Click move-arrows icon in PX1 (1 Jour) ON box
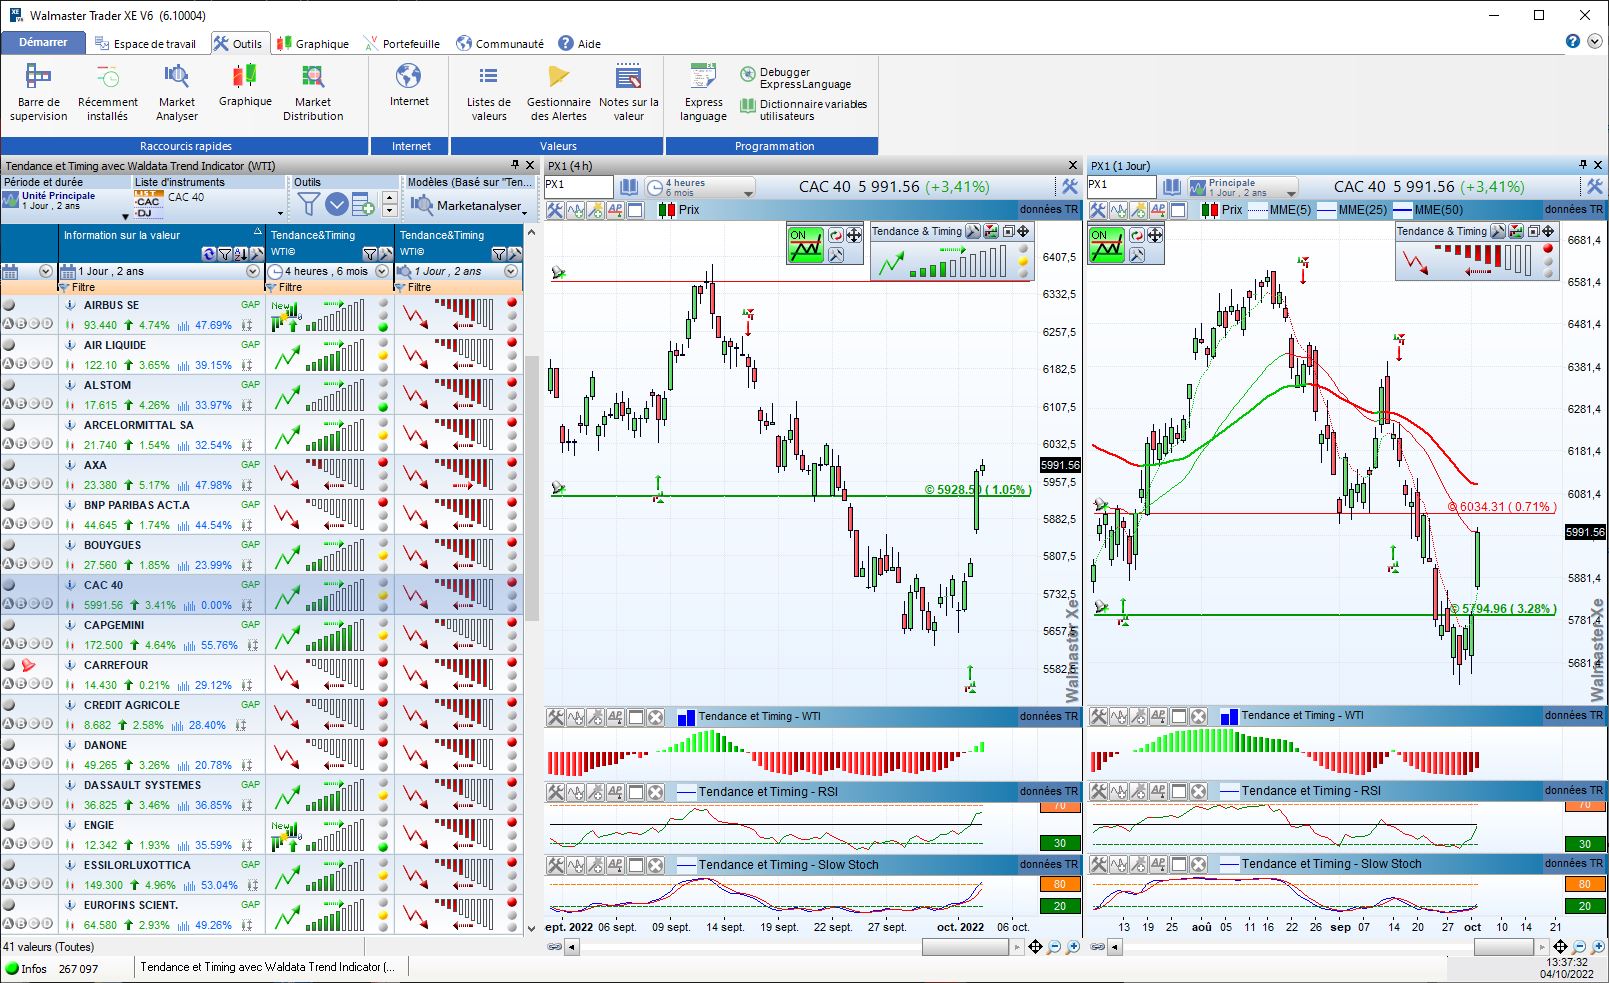Screen dimensions: 1609x983 (1154, 235)
